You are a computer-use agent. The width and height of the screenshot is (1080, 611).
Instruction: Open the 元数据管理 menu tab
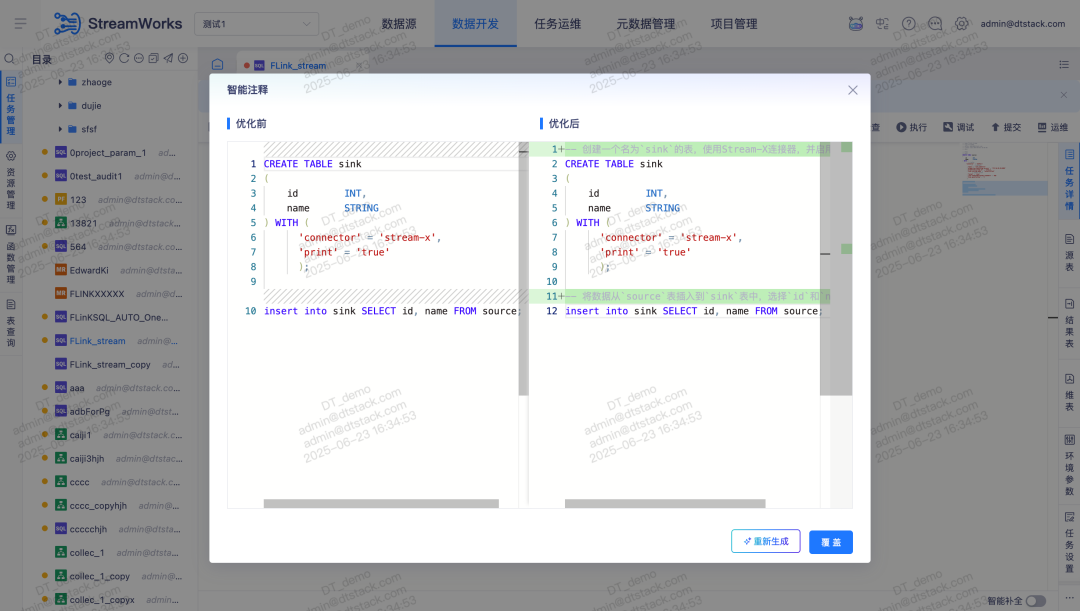click(x=645, y=23)
